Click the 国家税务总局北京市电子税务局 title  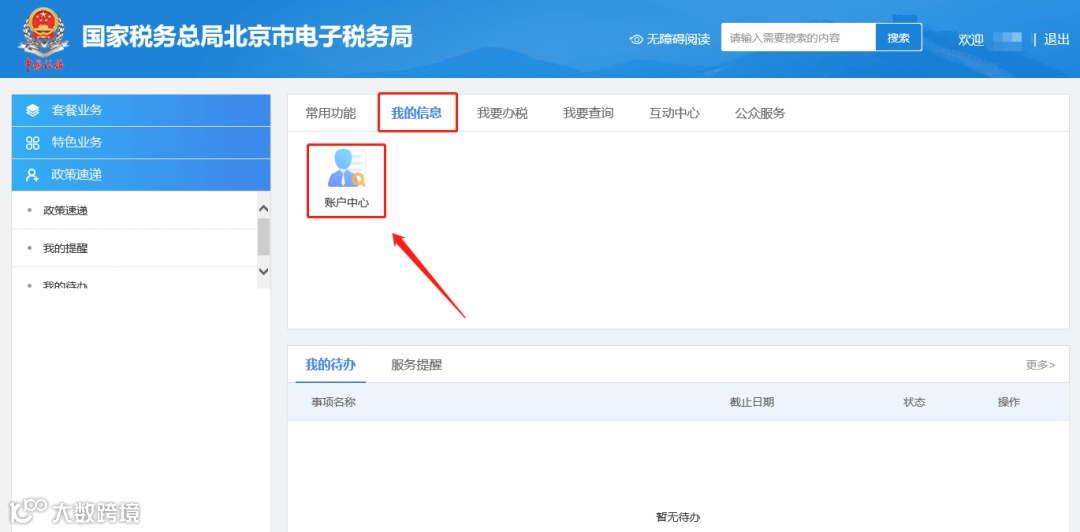[x=247, y=37]
